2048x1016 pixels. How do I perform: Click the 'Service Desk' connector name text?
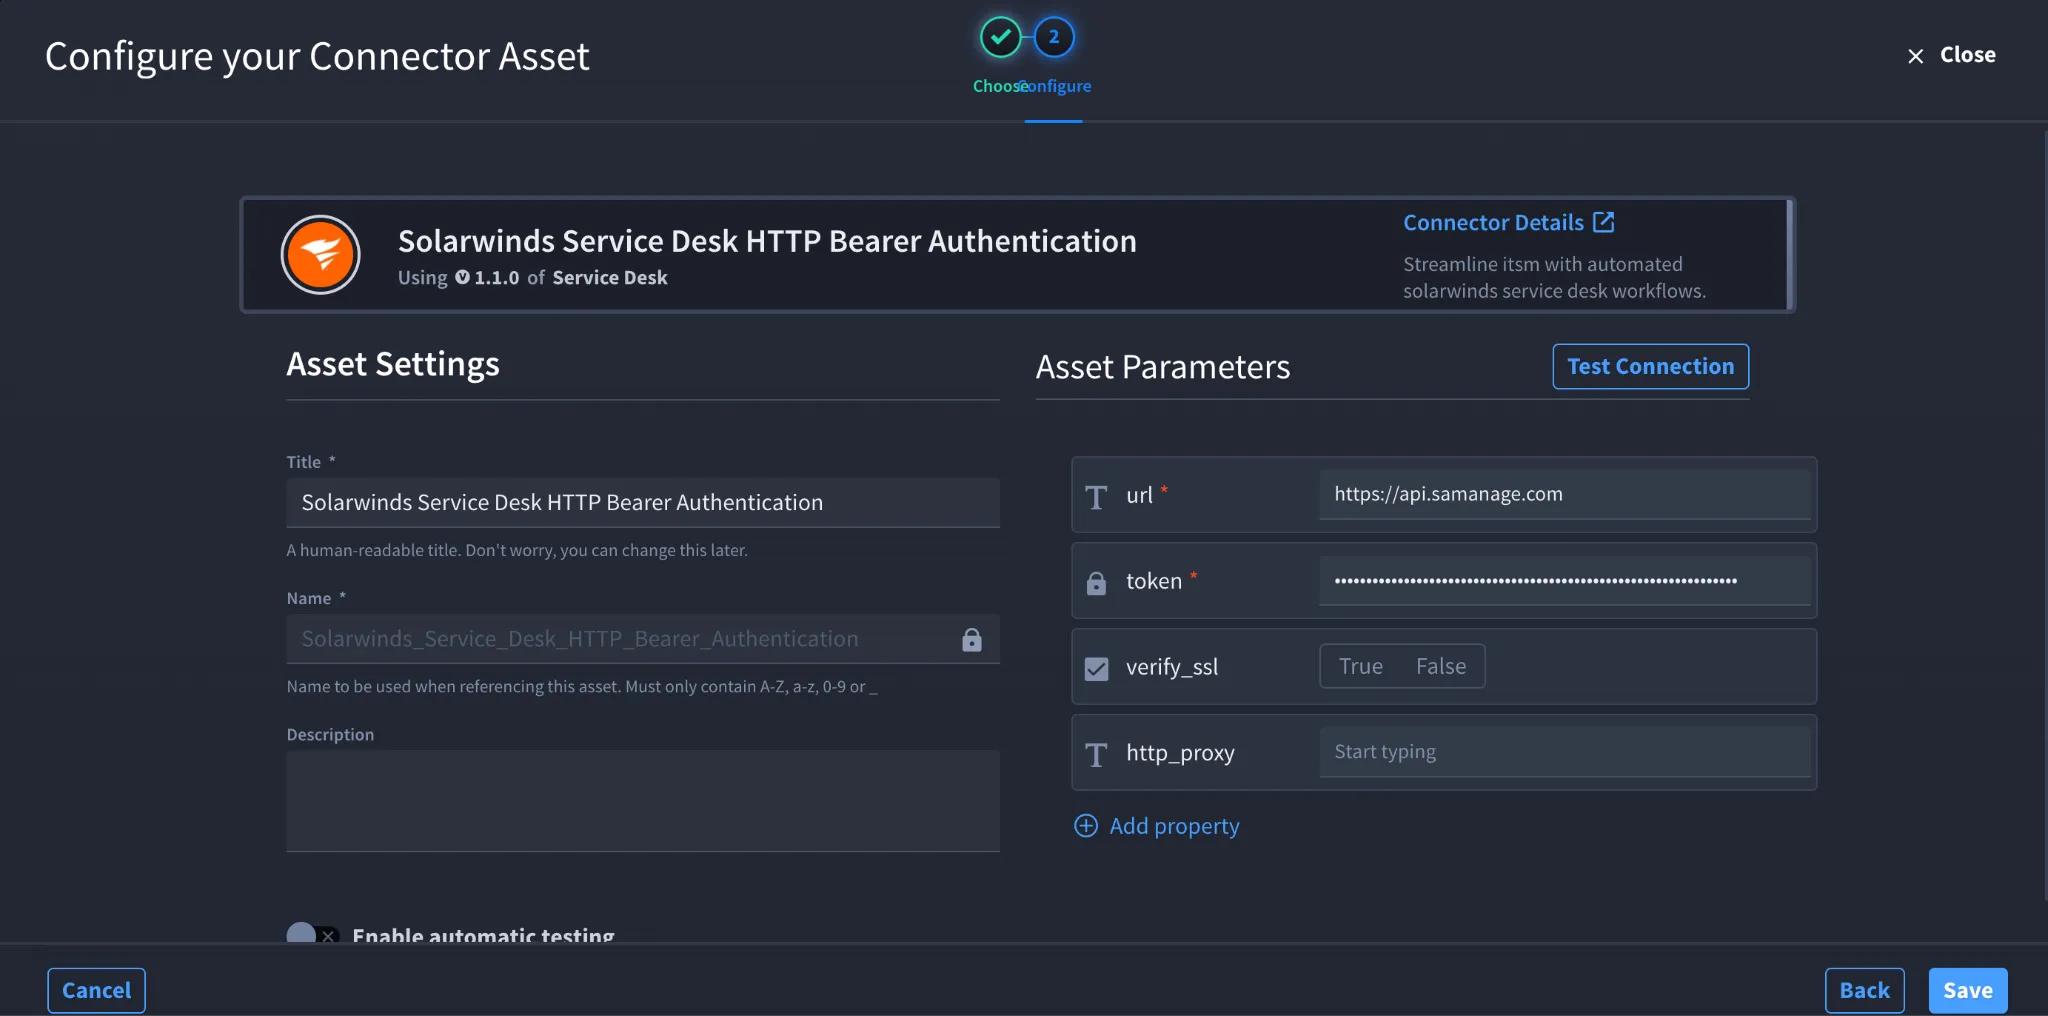[609, 278]
